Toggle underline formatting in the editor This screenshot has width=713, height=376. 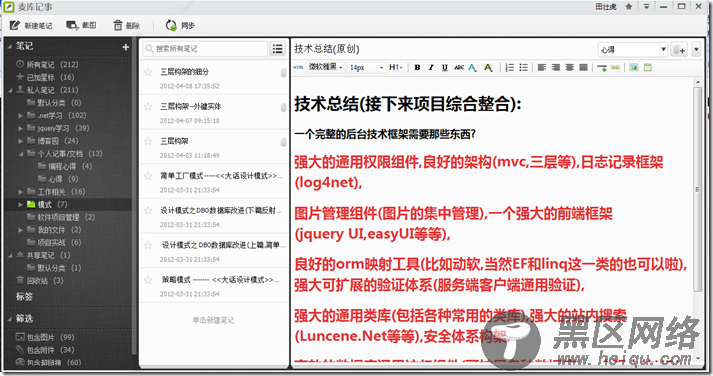(x=445, y=67)
